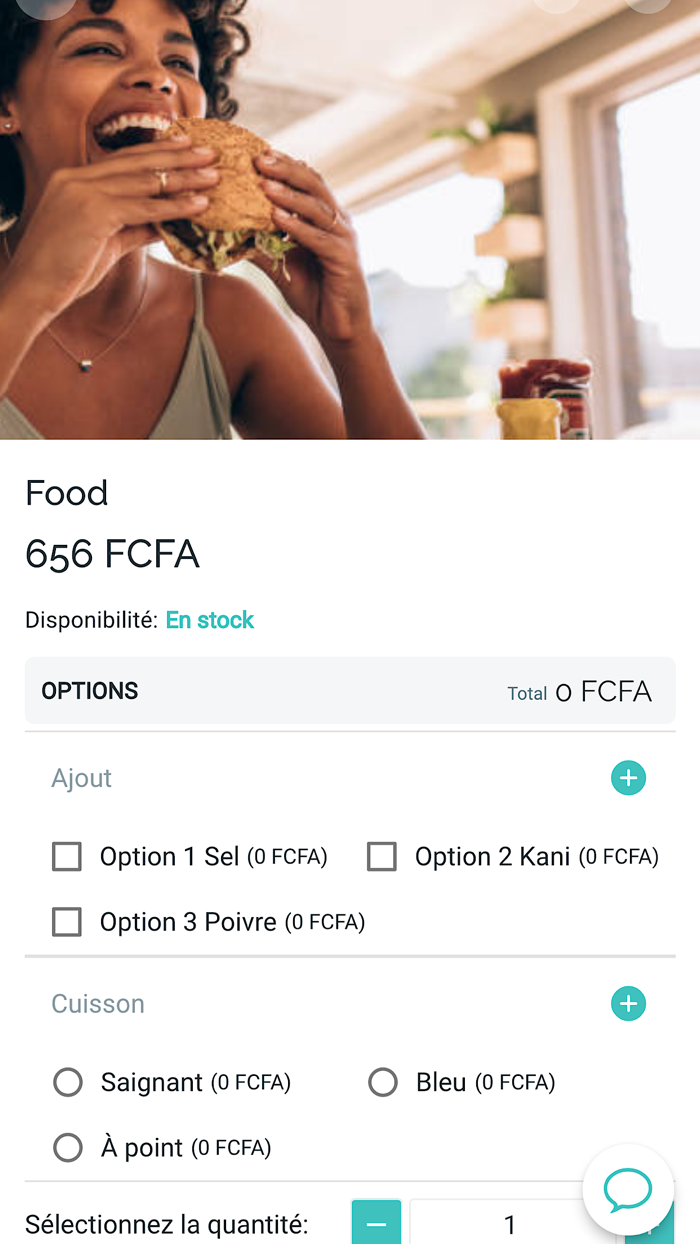The height and width of the screenshot is (1244, 700).
Task: Click the options Total 0 FCFA amount
Action: click(x=603, y=692)
